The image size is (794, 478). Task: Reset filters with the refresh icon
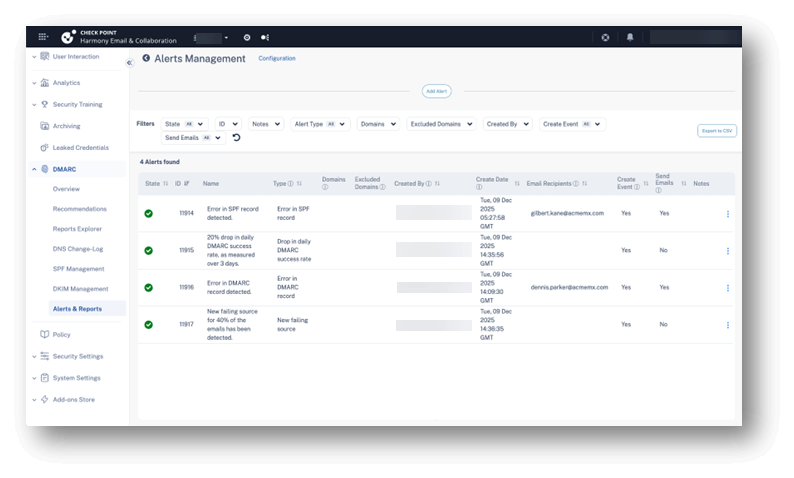[x=236, y=137]
